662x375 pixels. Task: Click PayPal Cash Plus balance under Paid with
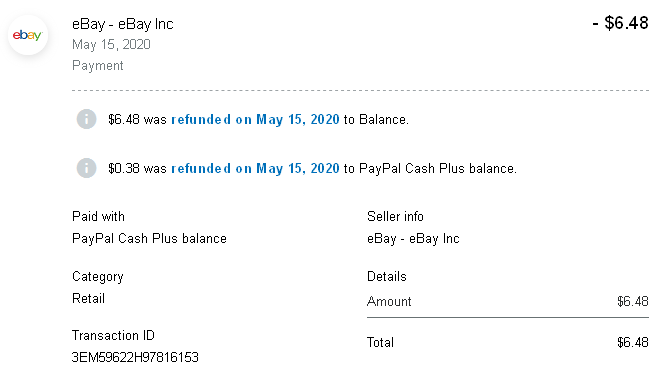[x=149, y=239]
